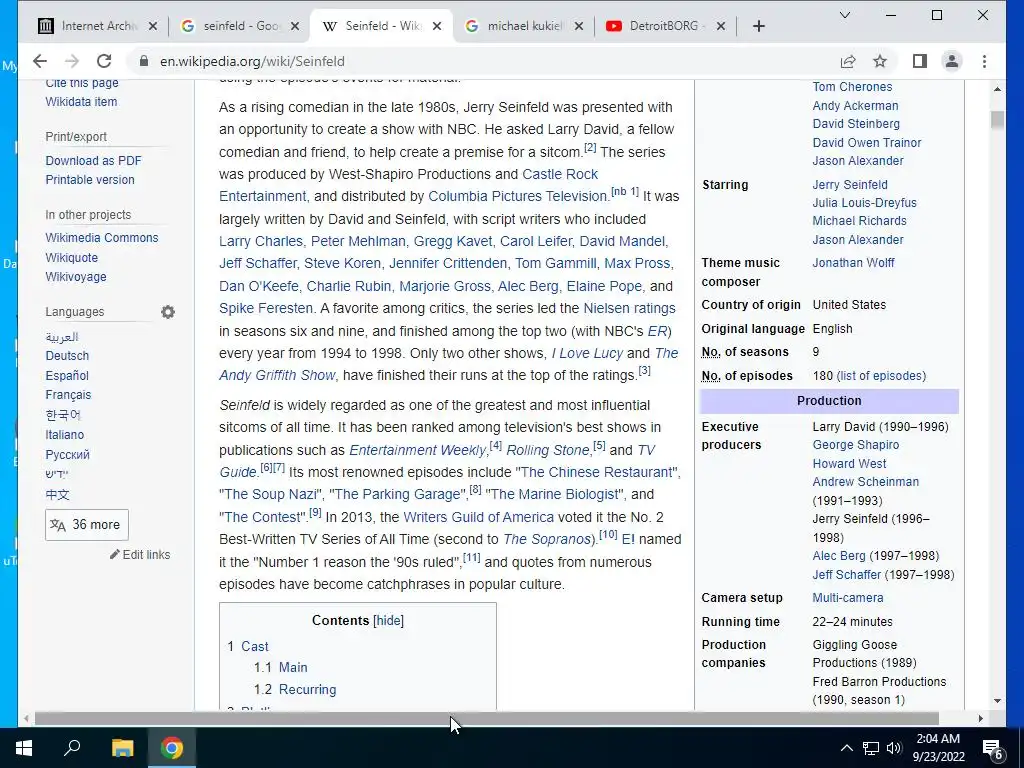Switch to Français language version
This screenshot has height=768, width=1024.
point(68,395)
